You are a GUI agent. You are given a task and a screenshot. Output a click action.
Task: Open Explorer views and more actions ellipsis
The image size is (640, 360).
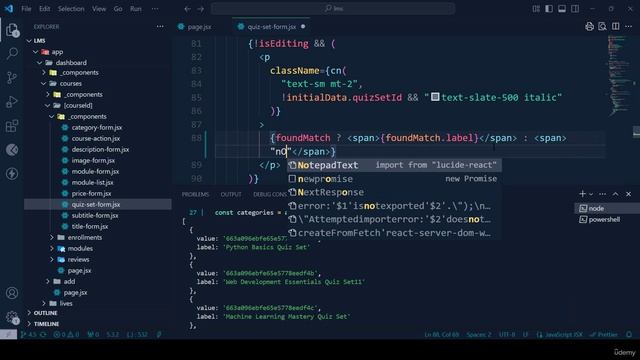pos(160,27)
